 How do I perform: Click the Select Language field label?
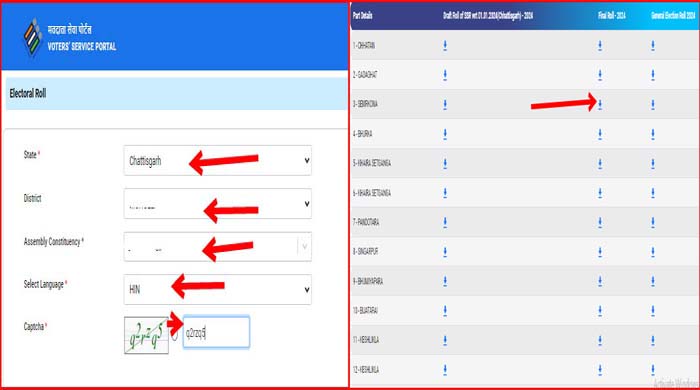point(45,284)
